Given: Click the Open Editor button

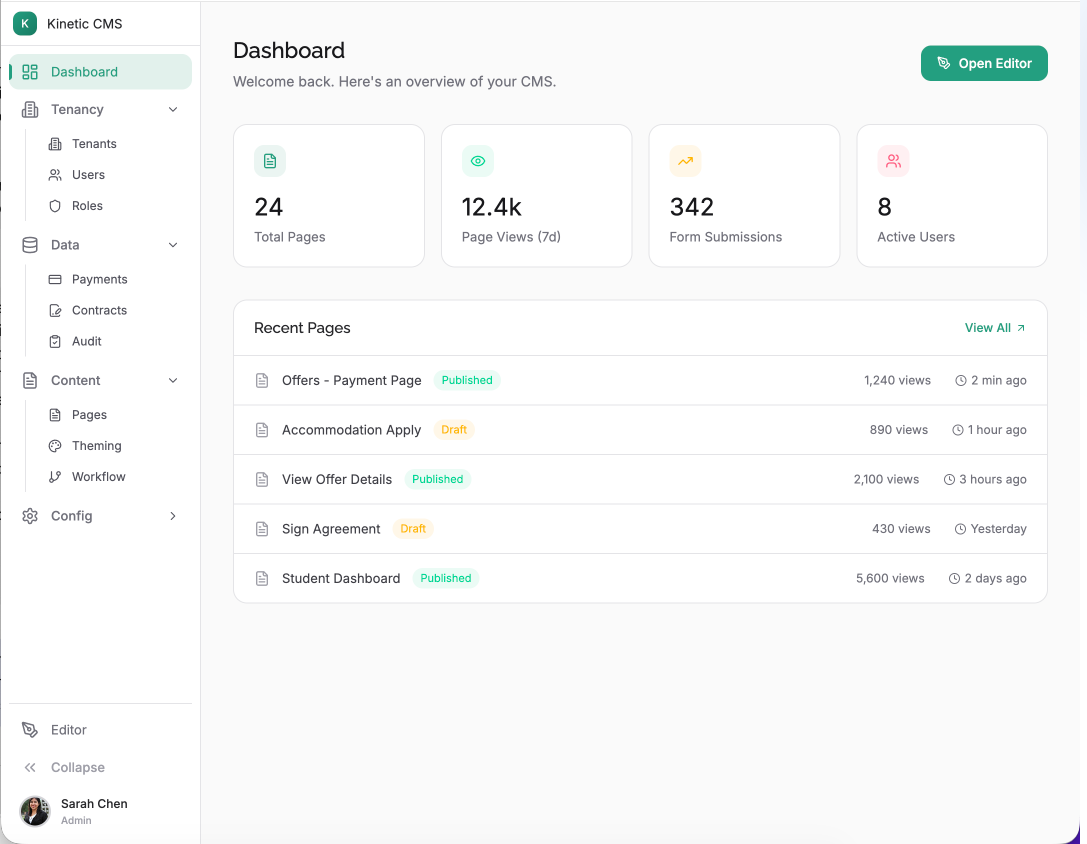Looking at the screenshot, I should (984, 63).
